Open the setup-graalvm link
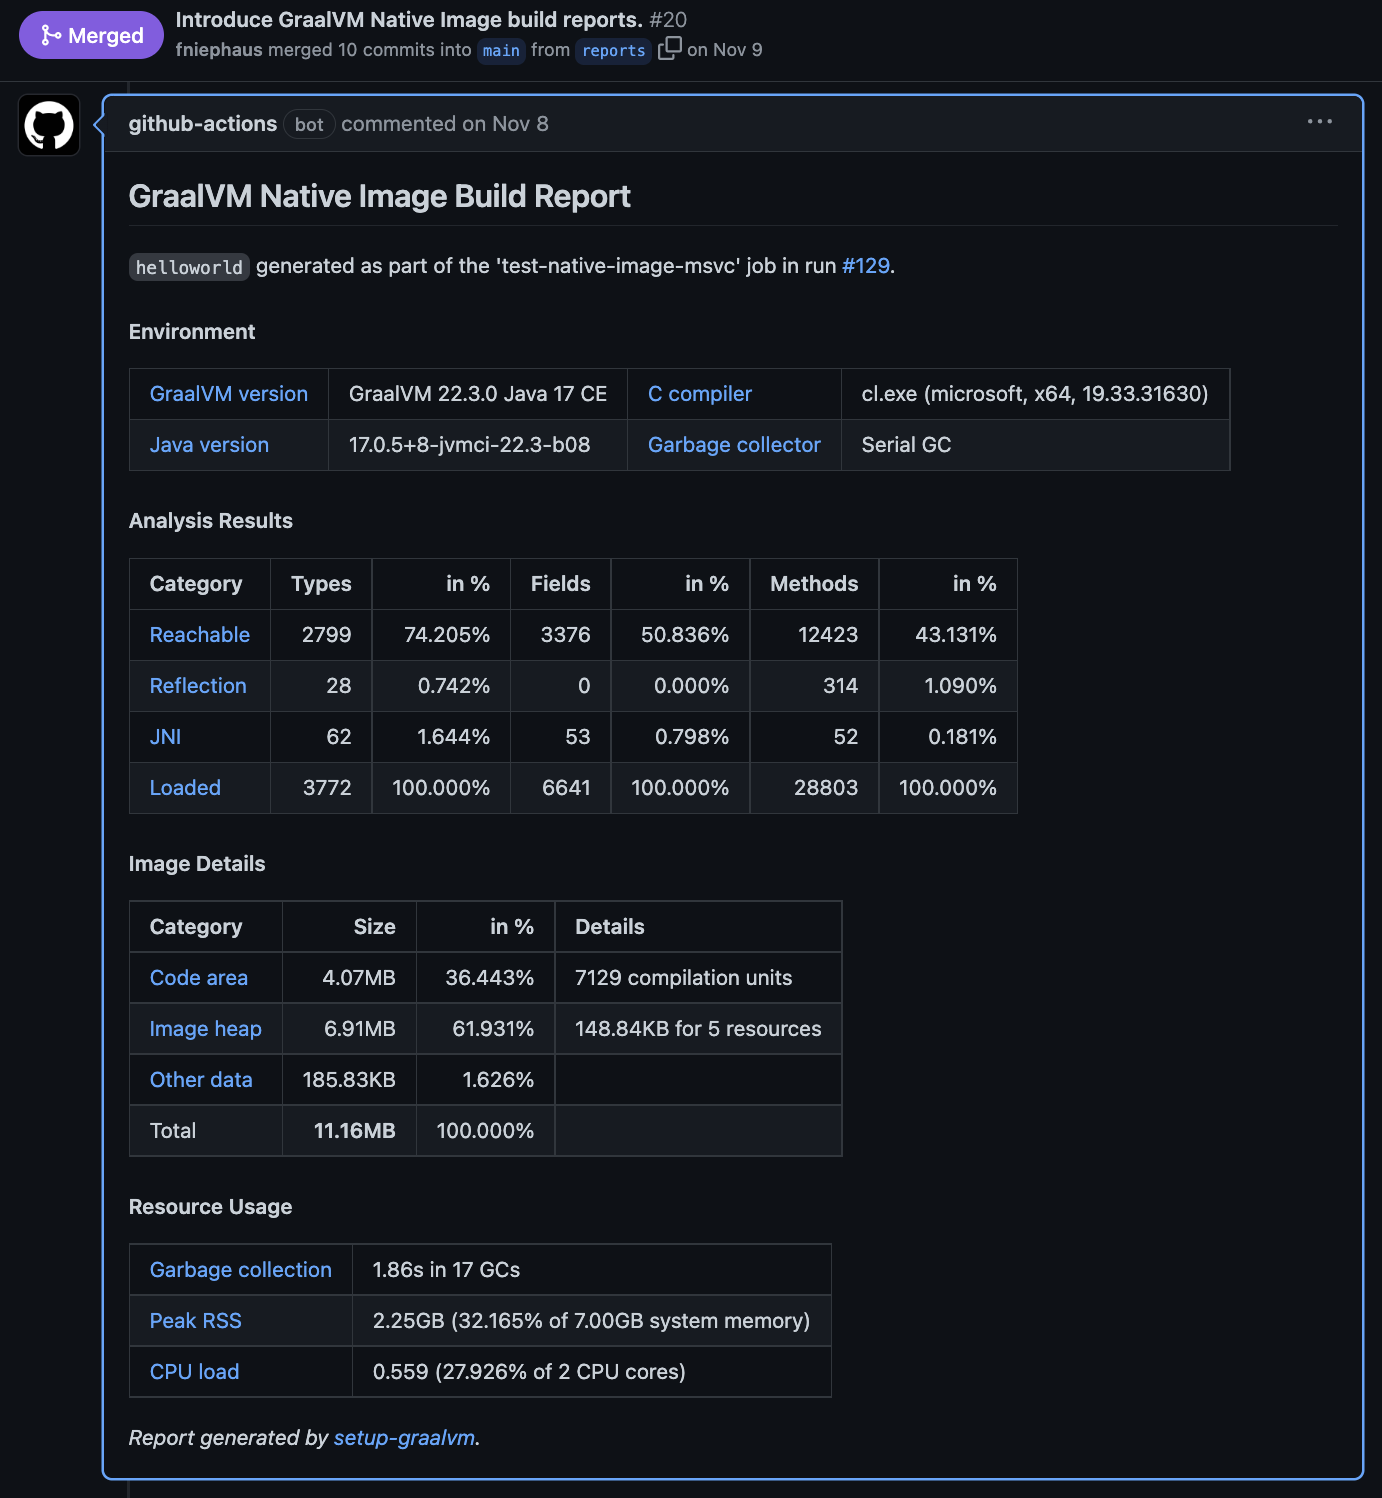 405,1438
